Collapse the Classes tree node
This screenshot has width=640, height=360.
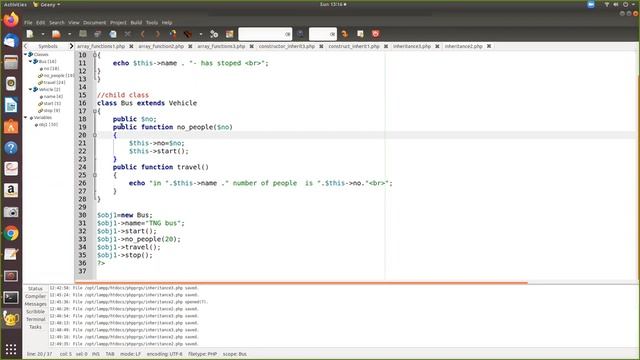tap(25, 54)
